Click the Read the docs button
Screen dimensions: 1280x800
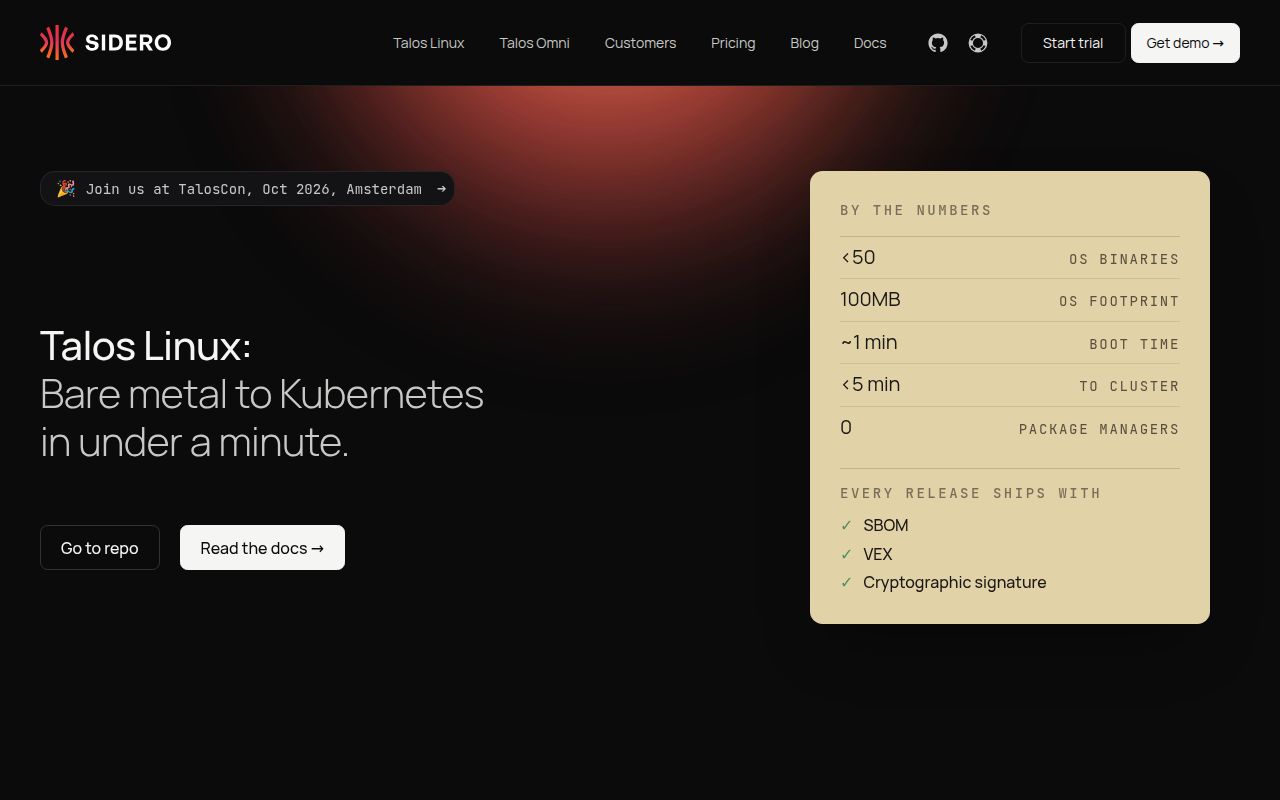[262, 548]
